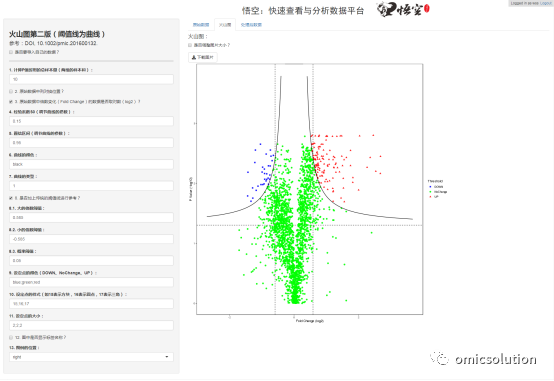
Task: Toggle checkbox 12 for showing label names
Action: (x=11, y=338)
